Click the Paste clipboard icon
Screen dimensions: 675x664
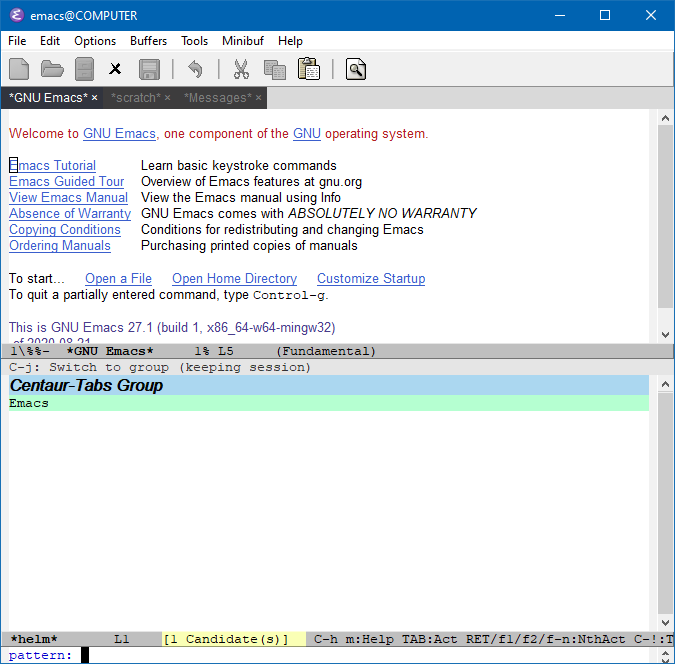click(x=309, y=69)
